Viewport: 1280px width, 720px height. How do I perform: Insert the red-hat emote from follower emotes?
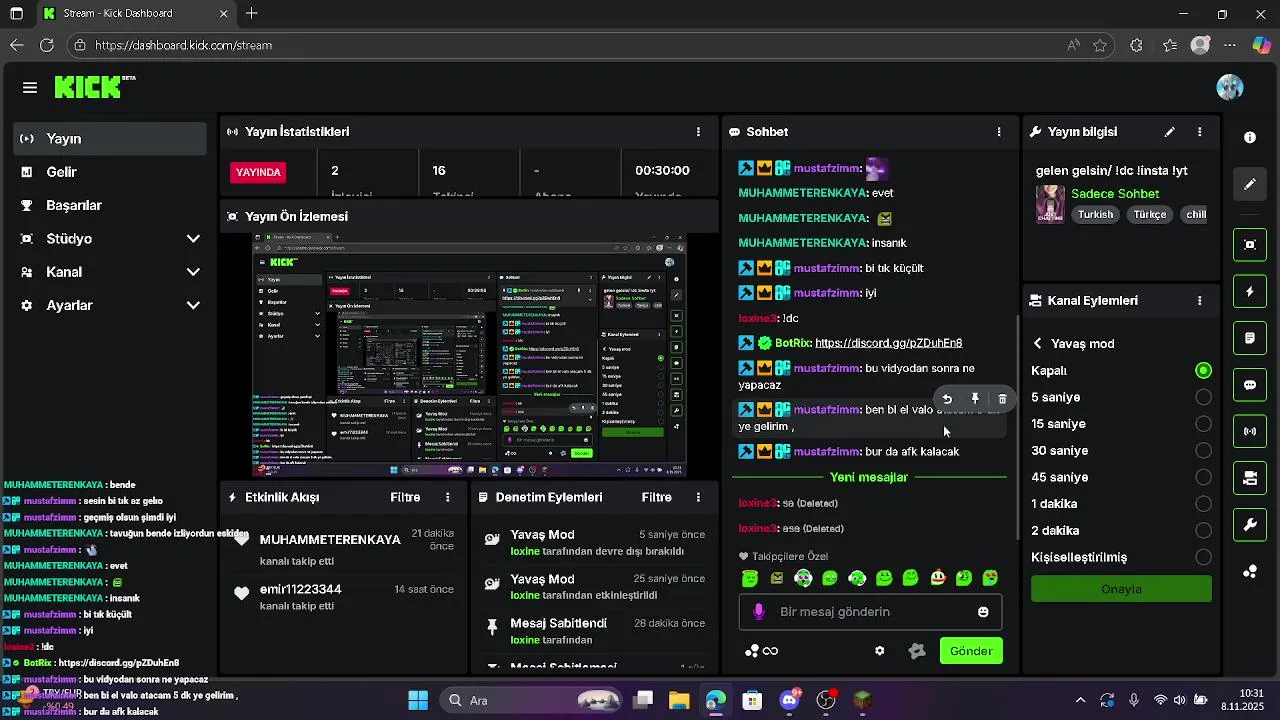(x=938, y=577)
